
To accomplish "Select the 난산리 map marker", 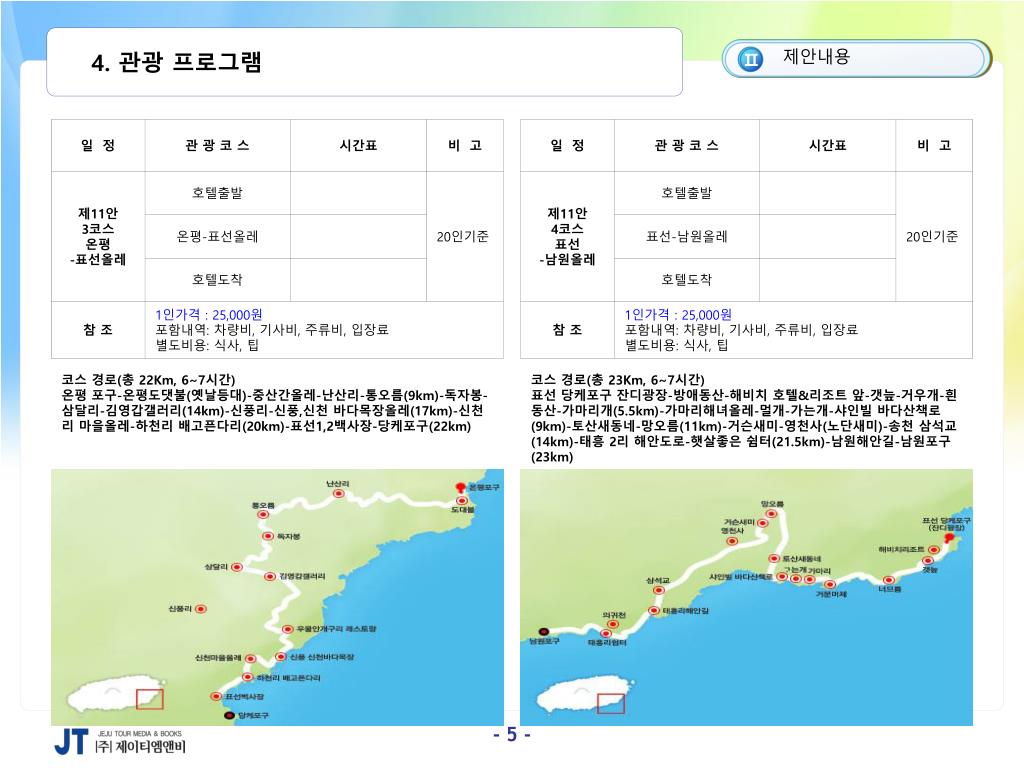I will point(338,494).
